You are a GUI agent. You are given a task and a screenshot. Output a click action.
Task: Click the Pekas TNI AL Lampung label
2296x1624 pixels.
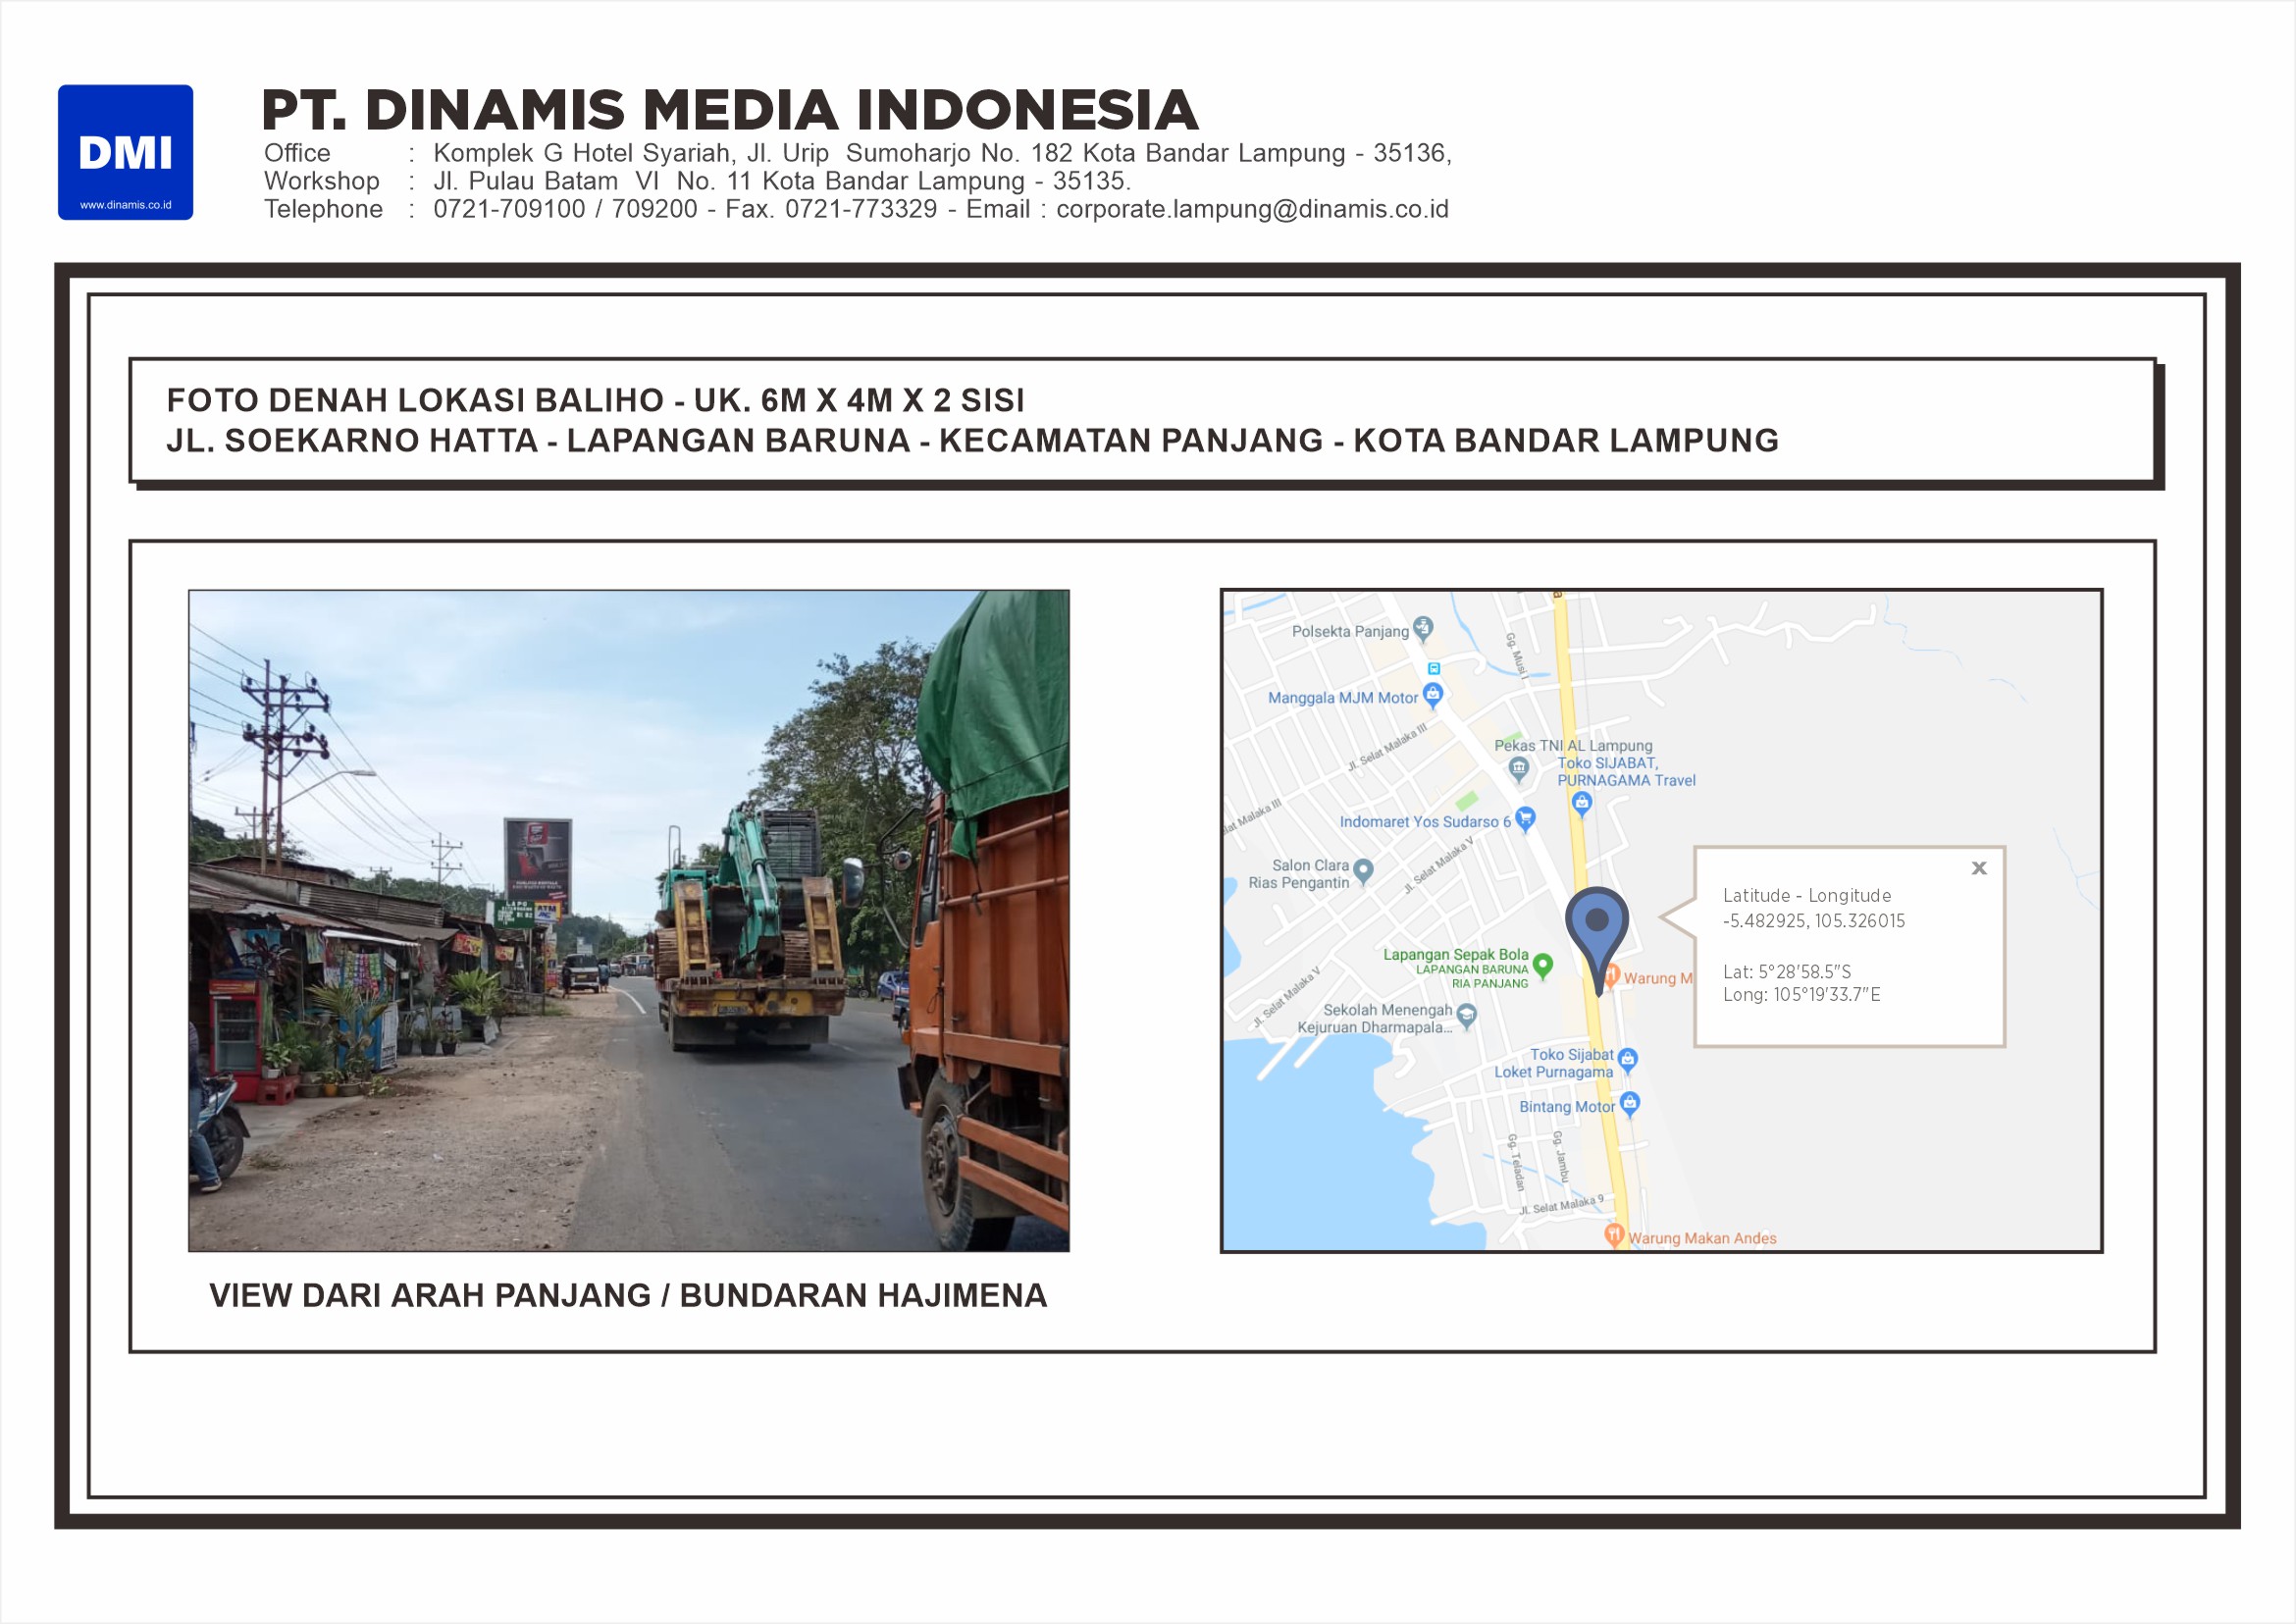tap(1573, 745)
